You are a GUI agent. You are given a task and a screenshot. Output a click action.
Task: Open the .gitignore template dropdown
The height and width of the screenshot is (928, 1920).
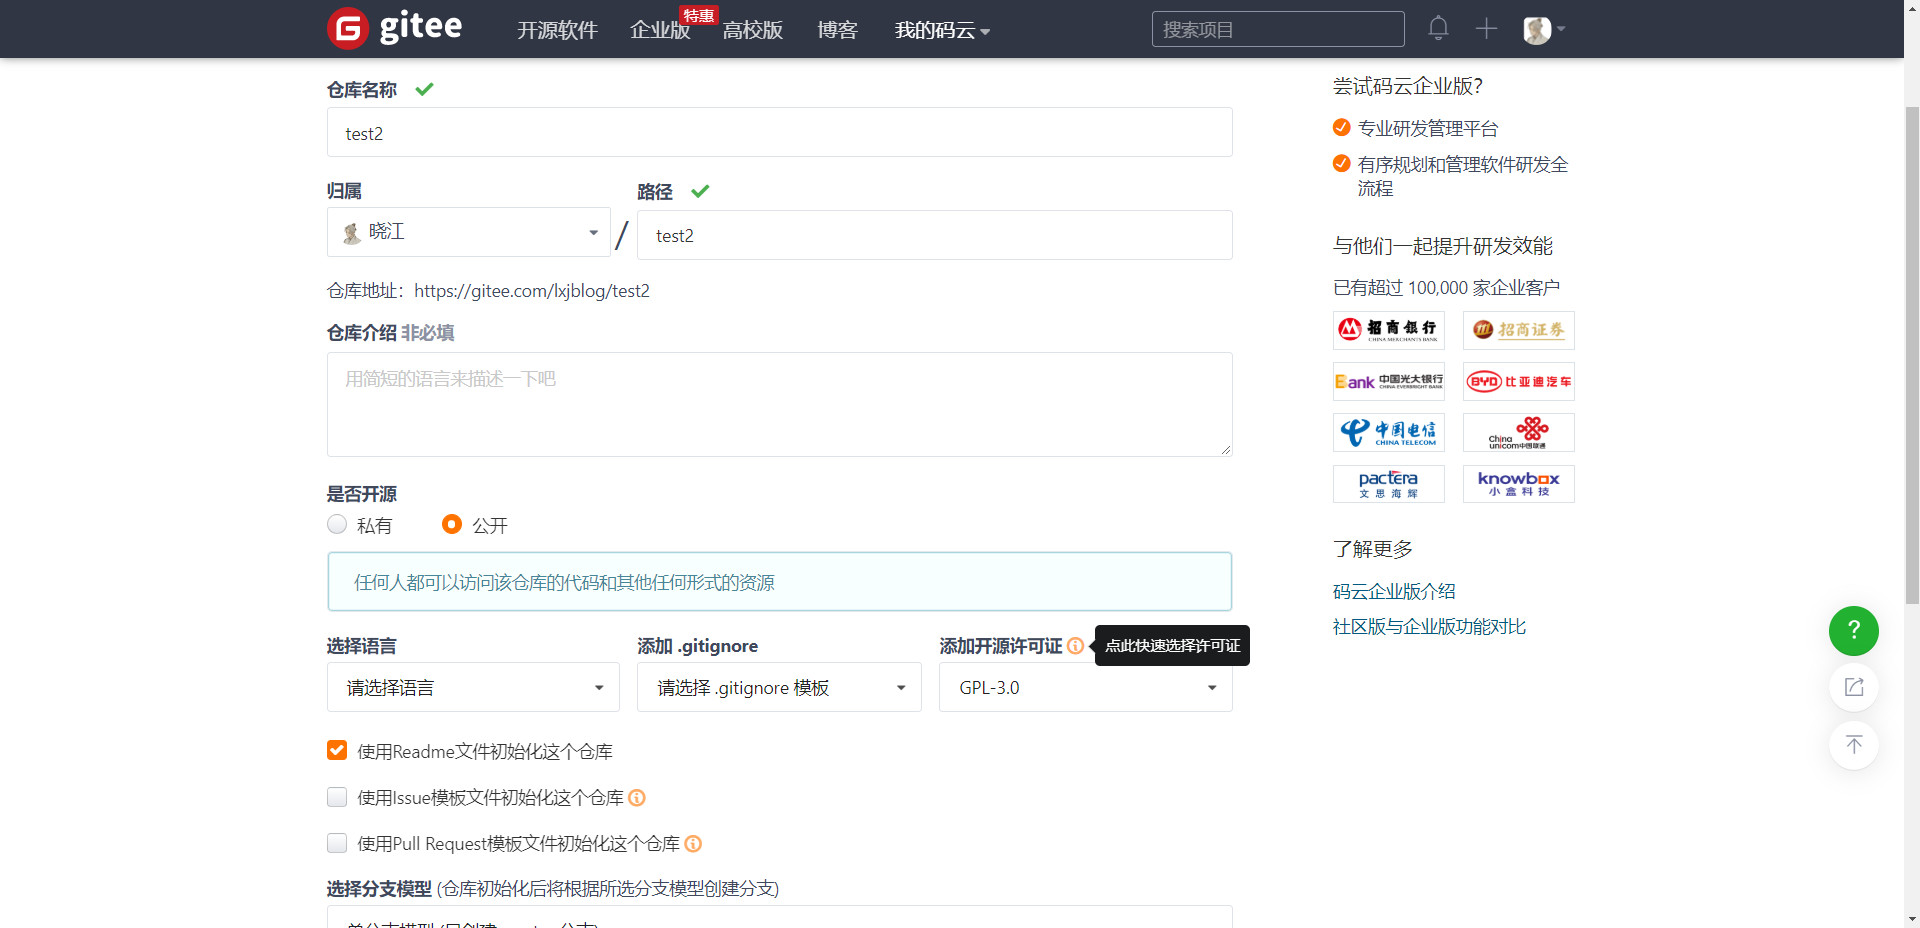tap(779, 688)
